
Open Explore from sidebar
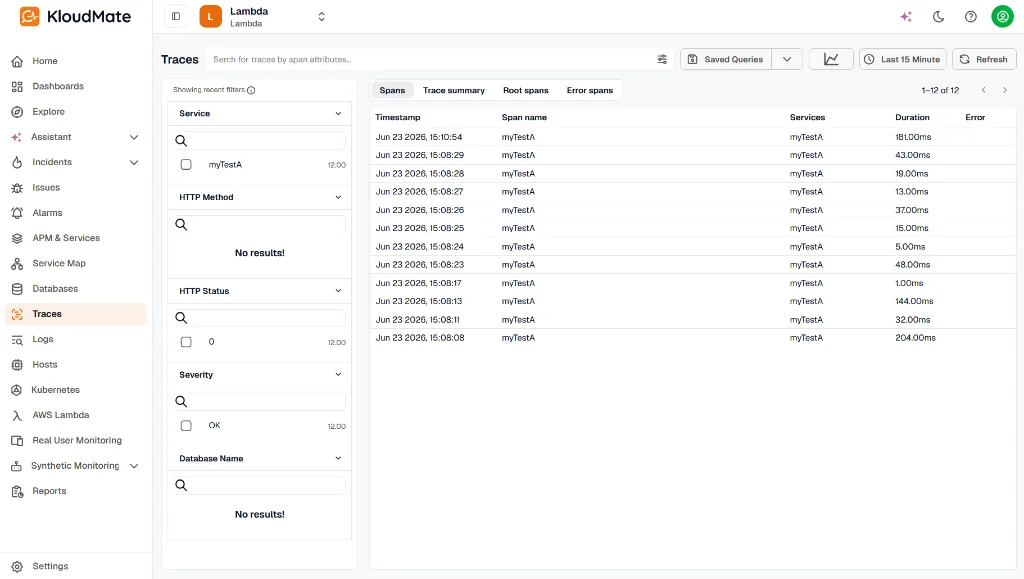76,112
